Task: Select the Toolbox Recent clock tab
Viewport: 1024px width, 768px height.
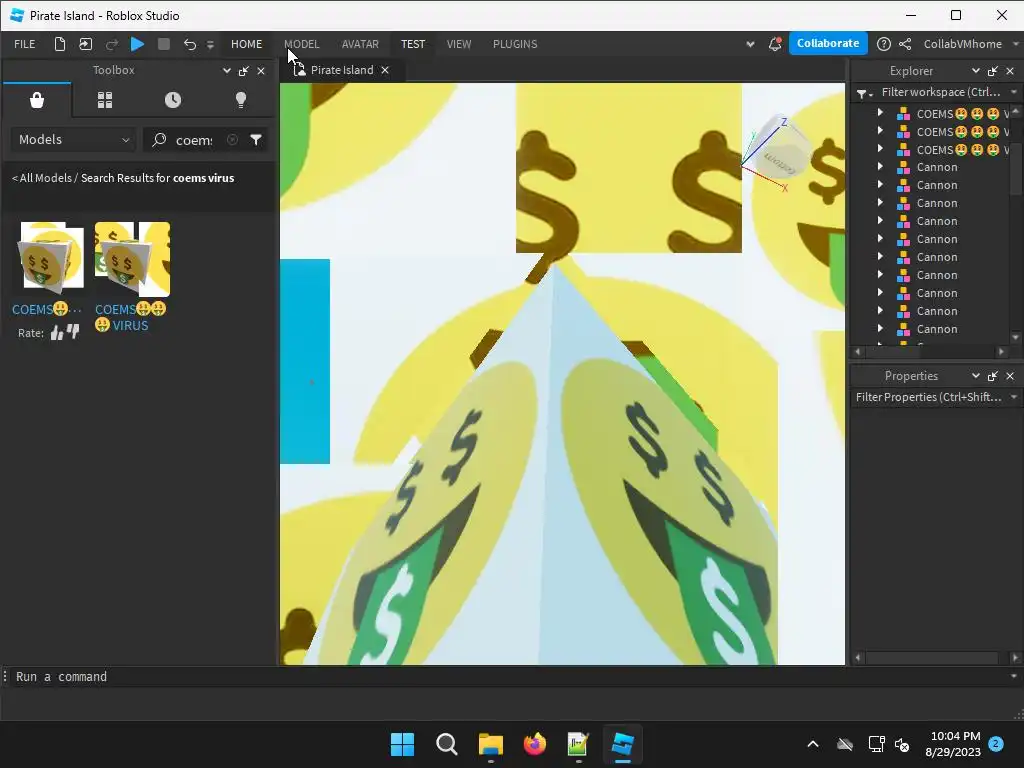Action: pos(172,100)
